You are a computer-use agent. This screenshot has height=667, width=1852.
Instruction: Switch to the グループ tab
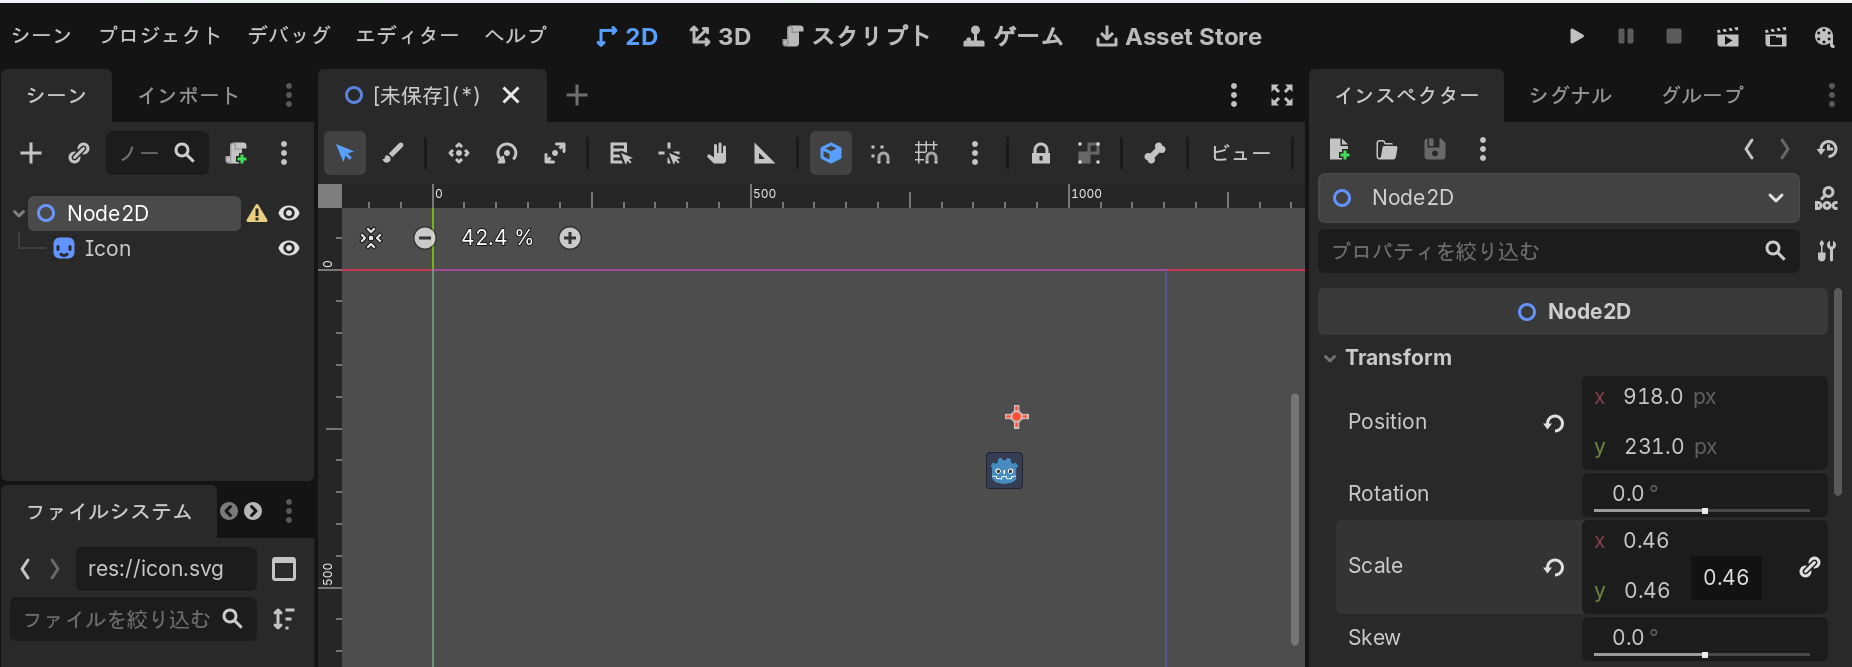pyautogui.click(x=1702, y=95)
